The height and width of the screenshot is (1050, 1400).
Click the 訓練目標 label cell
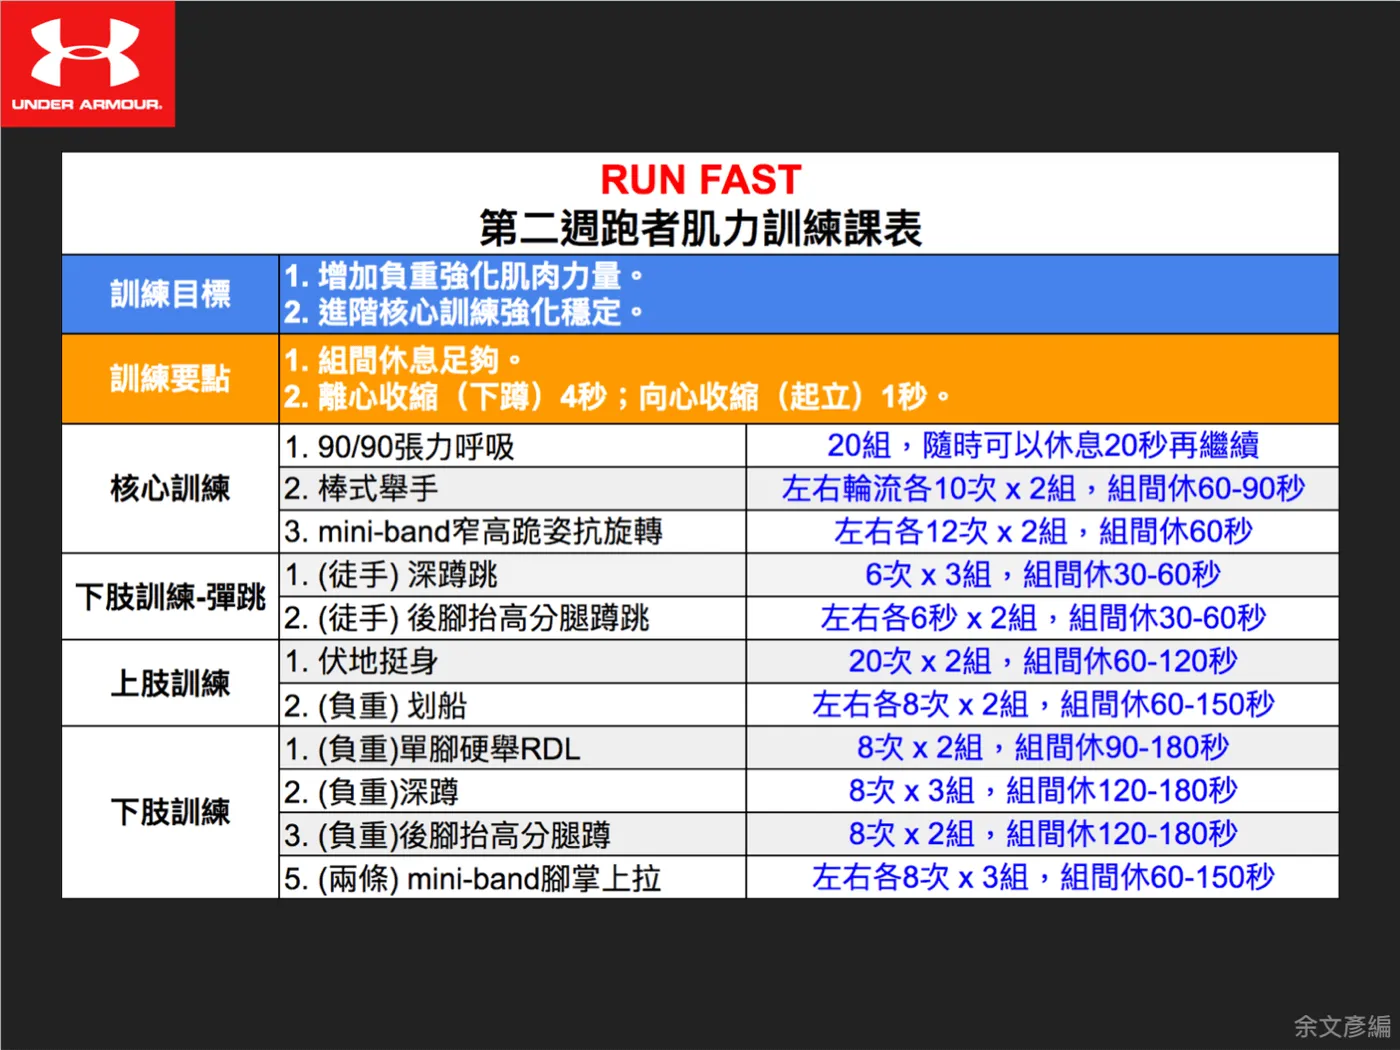pyautogui.click(x=170, y=294)
